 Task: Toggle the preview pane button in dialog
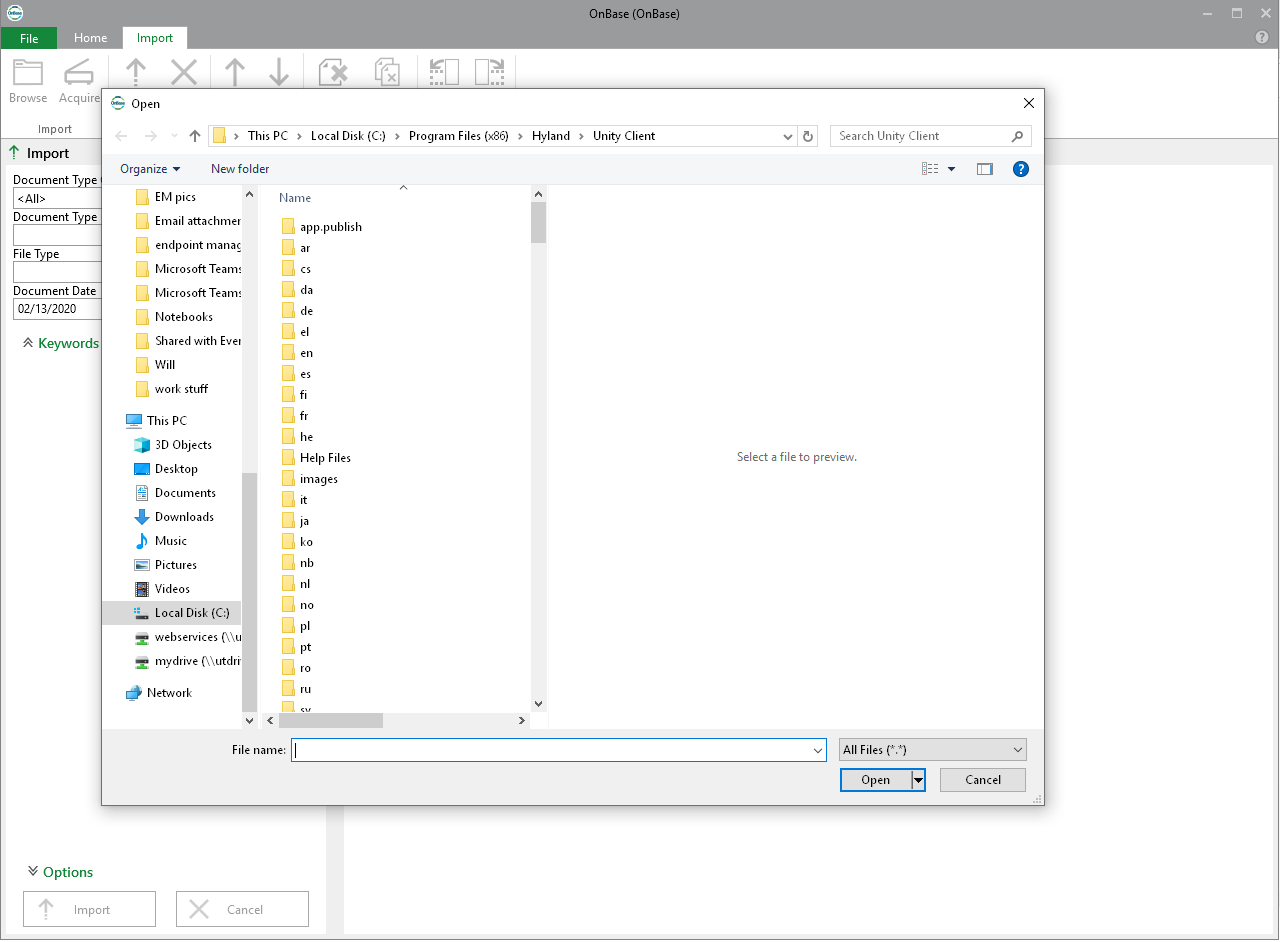pos(985,169)
